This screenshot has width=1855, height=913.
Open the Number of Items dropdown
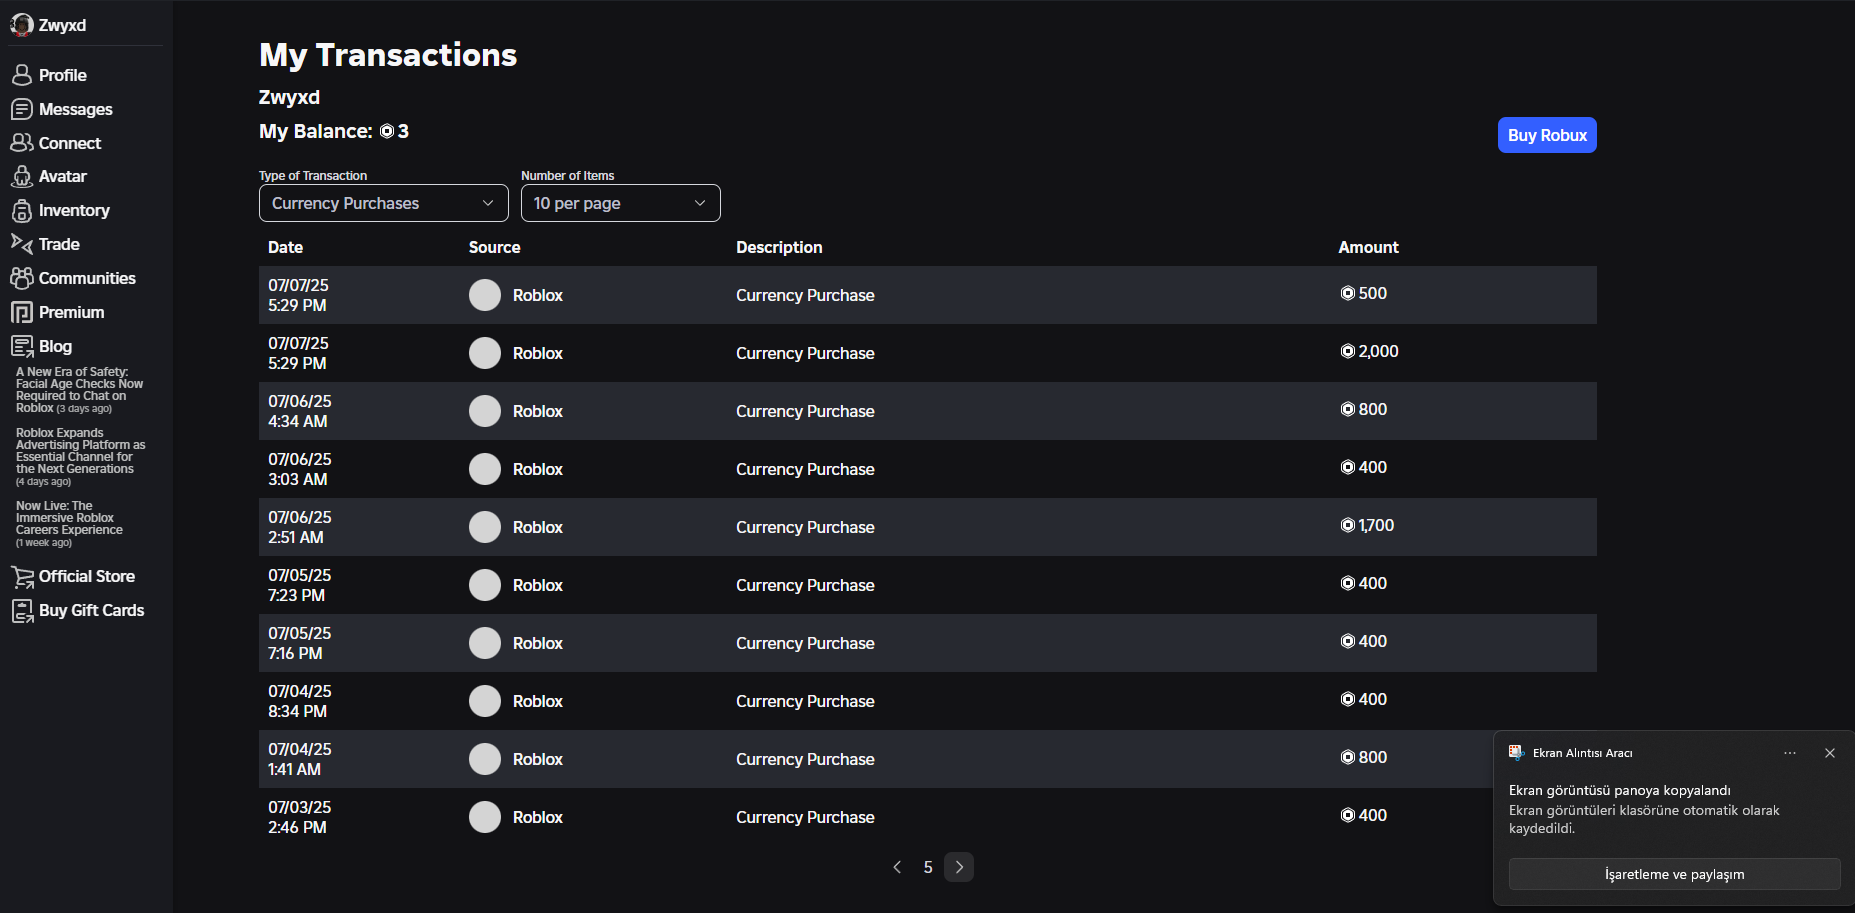[621, 203]
